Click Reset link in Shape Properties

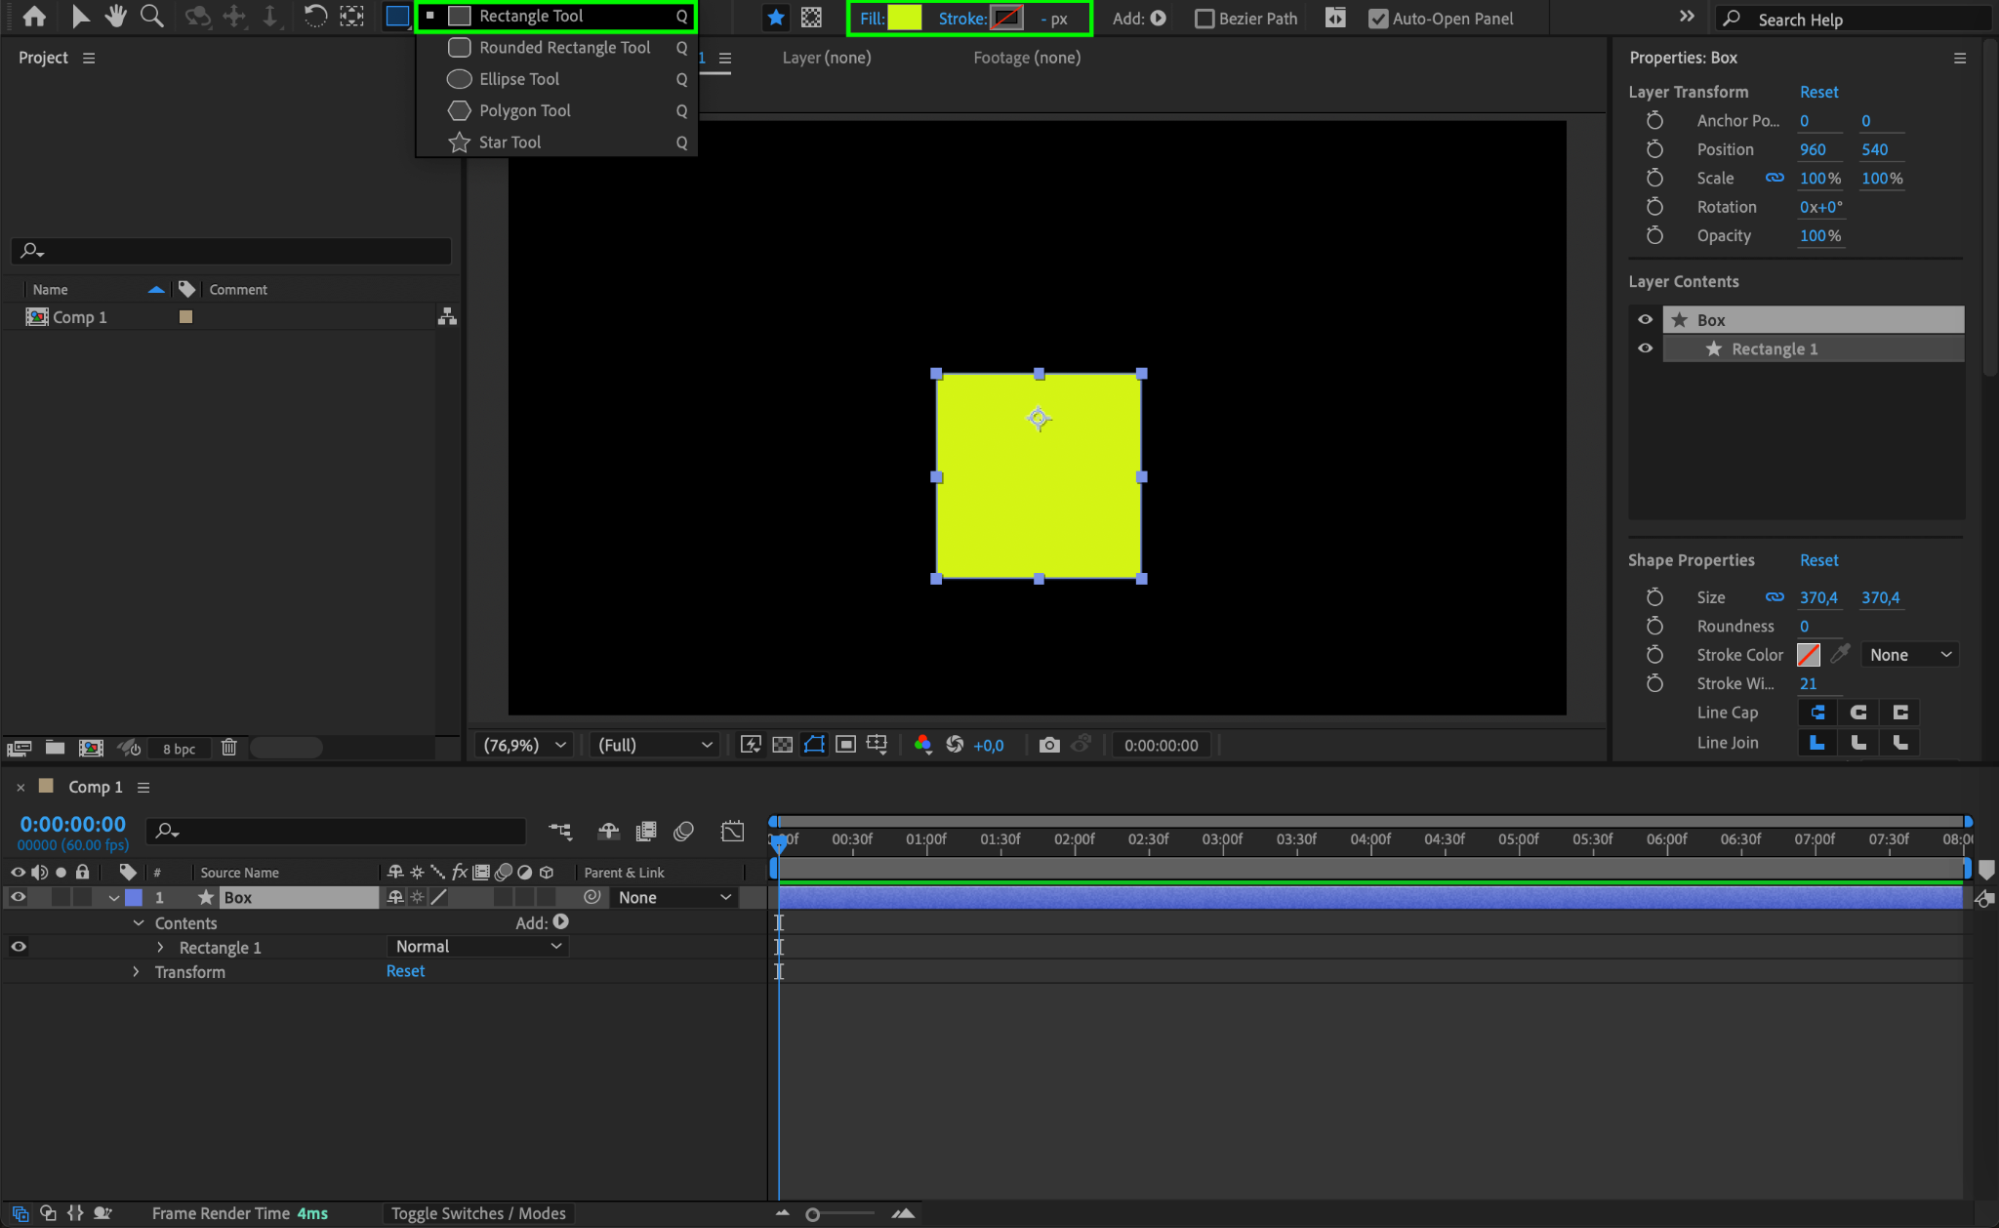pyautogui.click(x=1818, y=560)
